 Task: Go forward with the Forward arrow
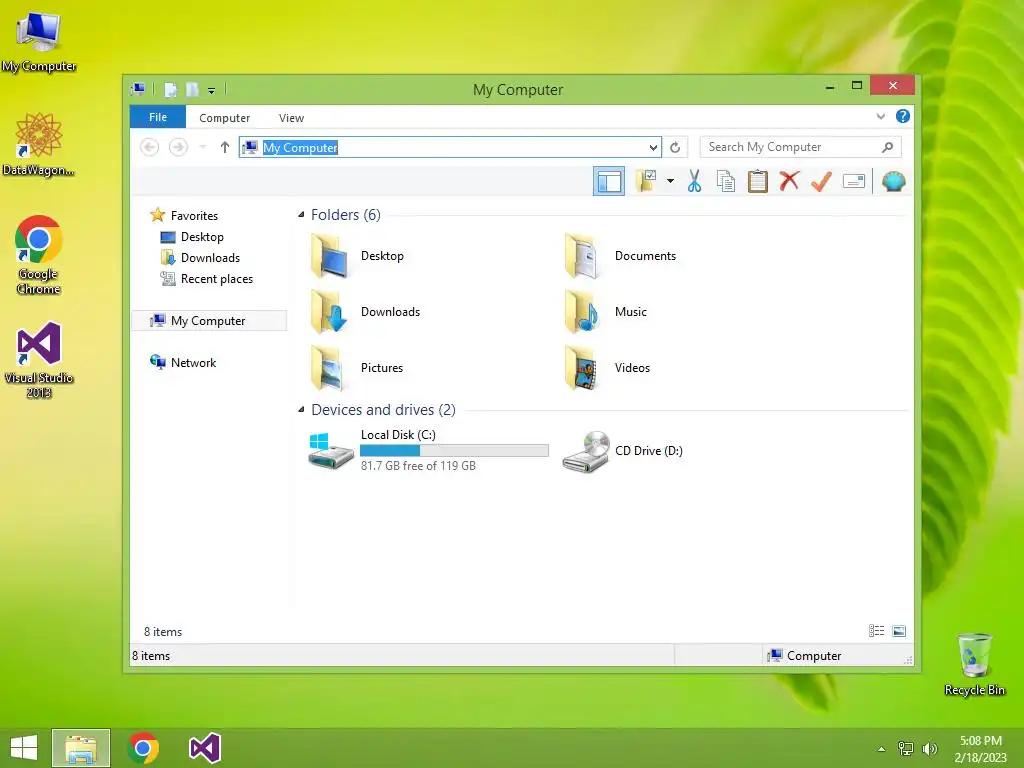[x=178, y=147]
